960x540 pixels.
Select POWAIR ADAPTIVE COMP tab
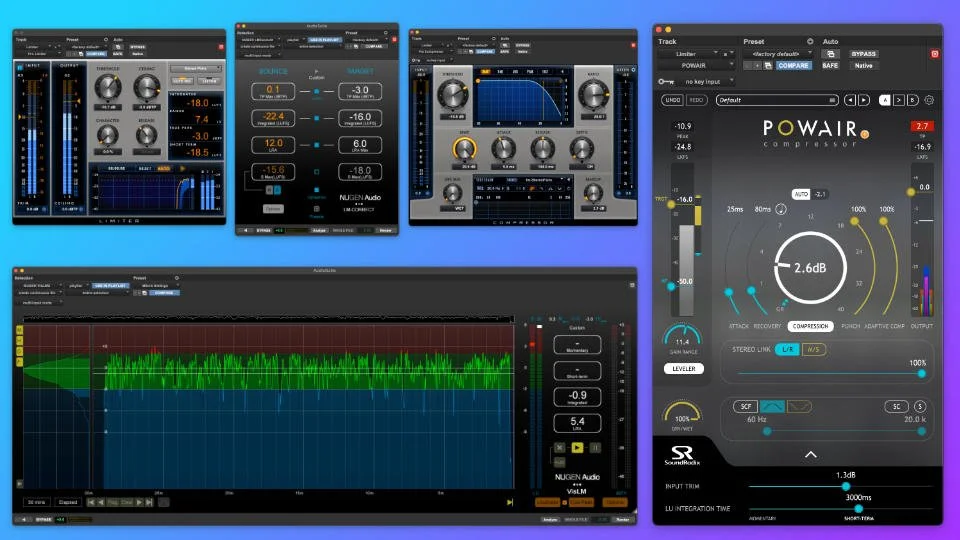tap(884, 326)
